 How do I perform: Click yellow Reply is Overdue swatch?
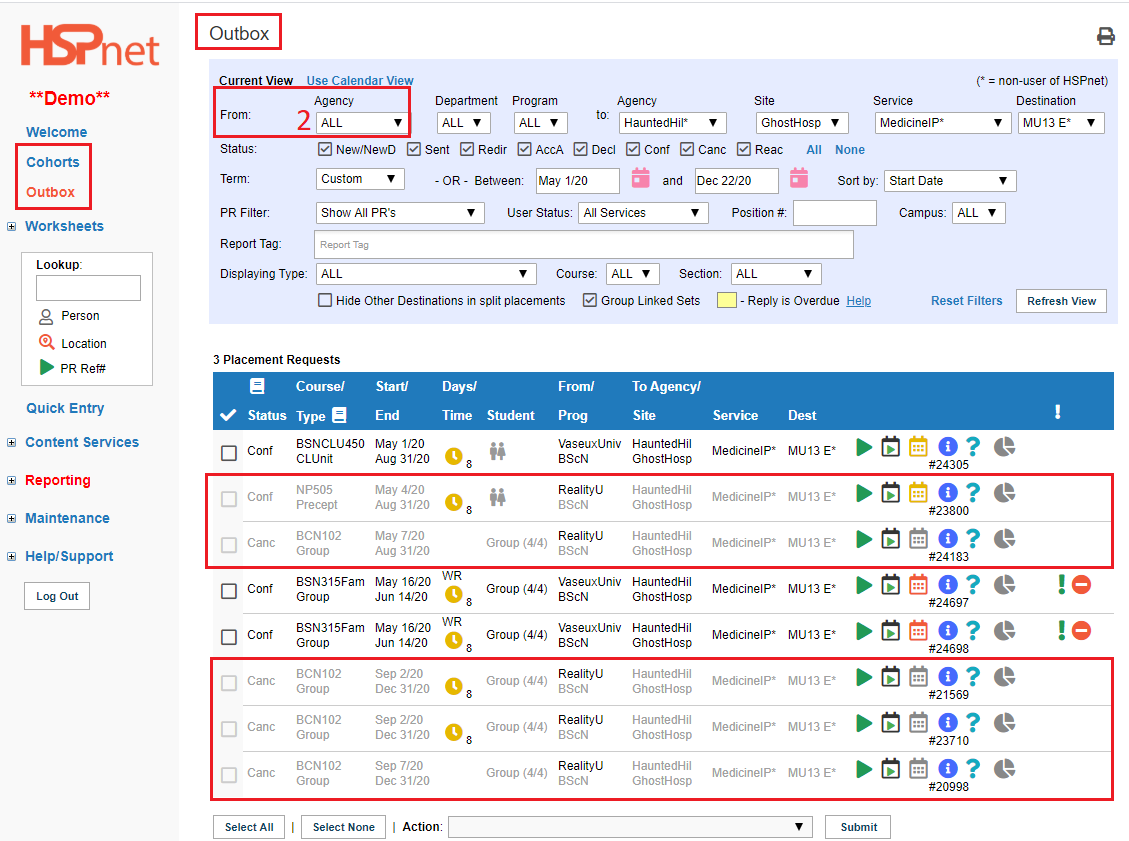click(x=727, y=301)
